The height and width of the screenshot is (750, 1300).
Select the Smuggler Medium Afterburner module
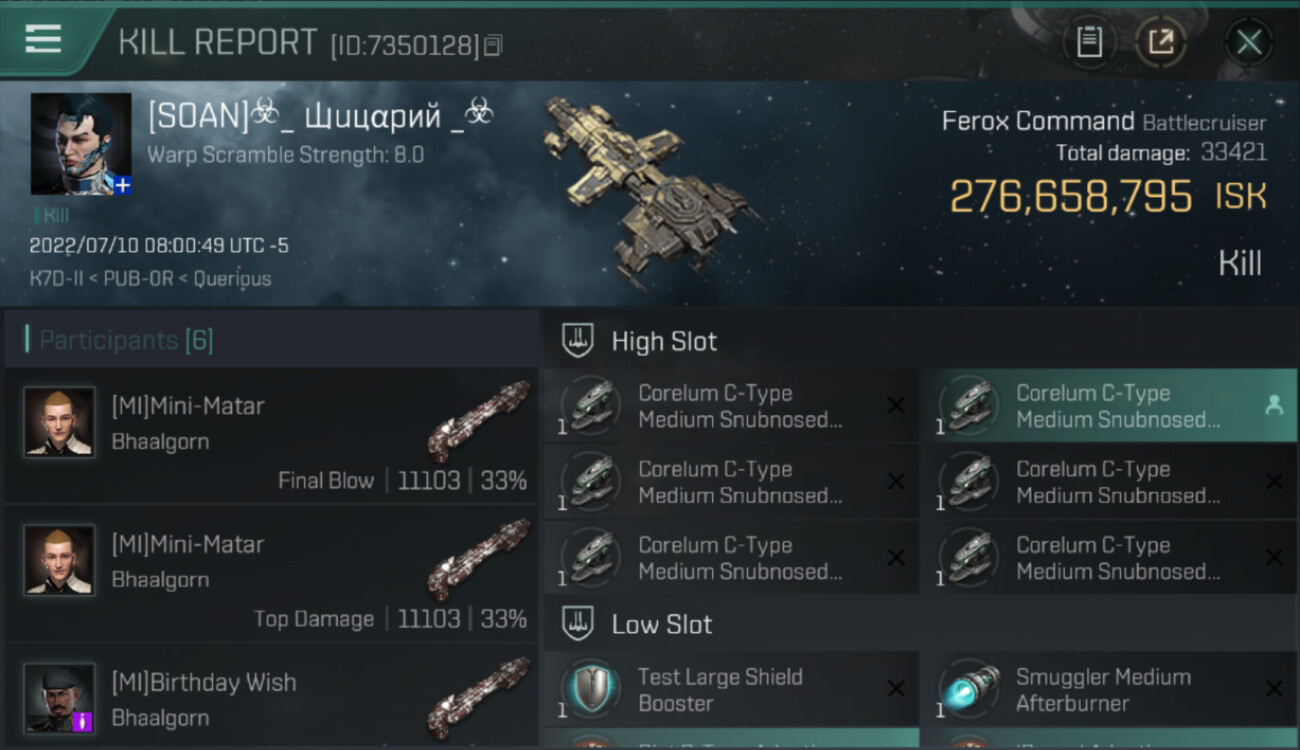(x=1109, y=689)
